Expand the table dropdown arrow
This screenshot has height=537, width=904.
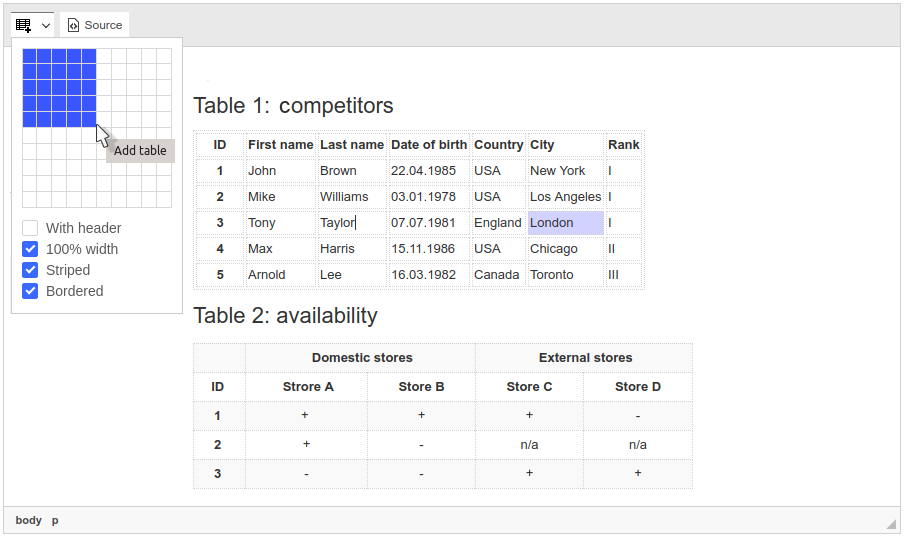coord(46,25)
